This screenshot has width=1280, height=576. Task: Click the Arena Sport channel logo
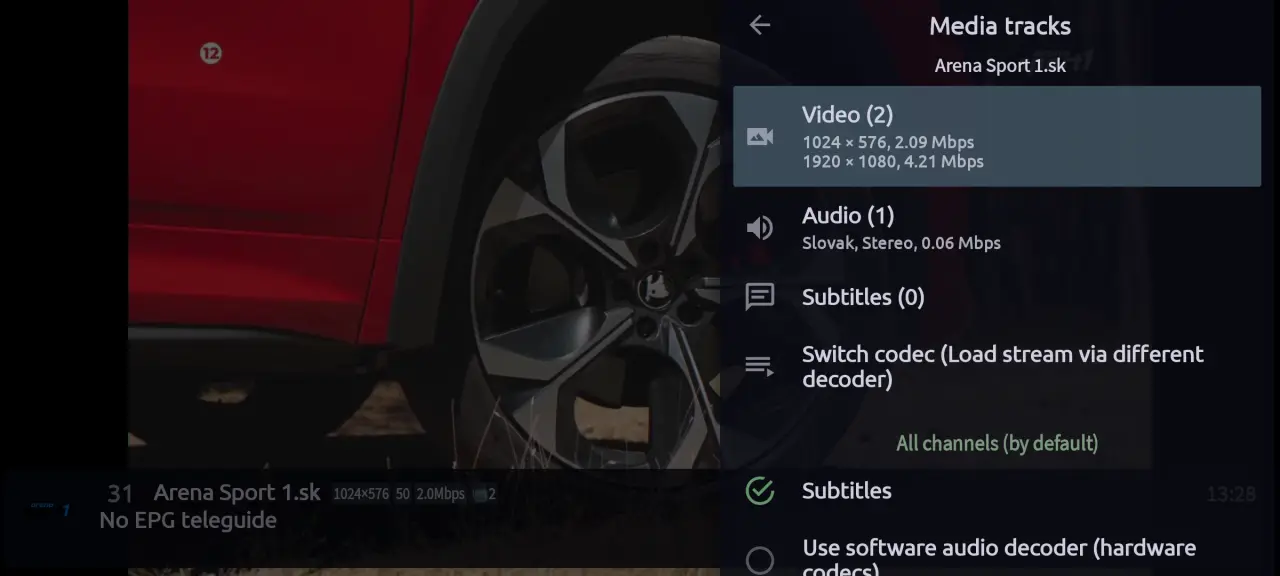click(49, 508)
